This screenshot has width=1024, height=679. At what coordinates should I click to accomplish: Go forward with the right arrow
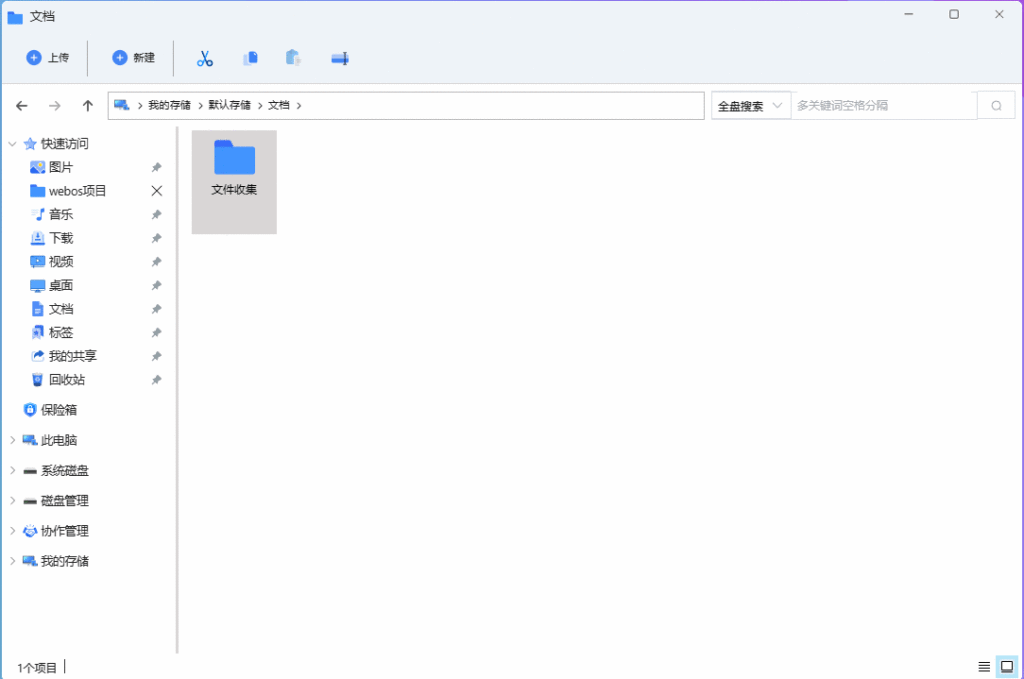55,106
